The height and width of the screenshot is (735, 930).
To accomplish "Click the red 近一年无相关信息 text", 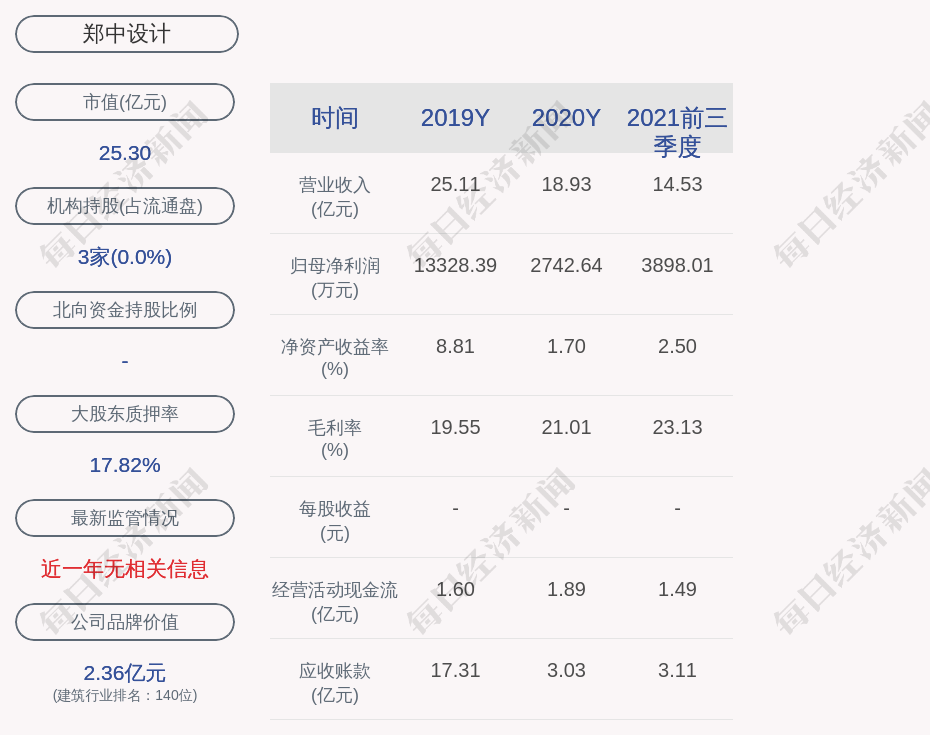I will pyautogui.click(x=125, y=569).
